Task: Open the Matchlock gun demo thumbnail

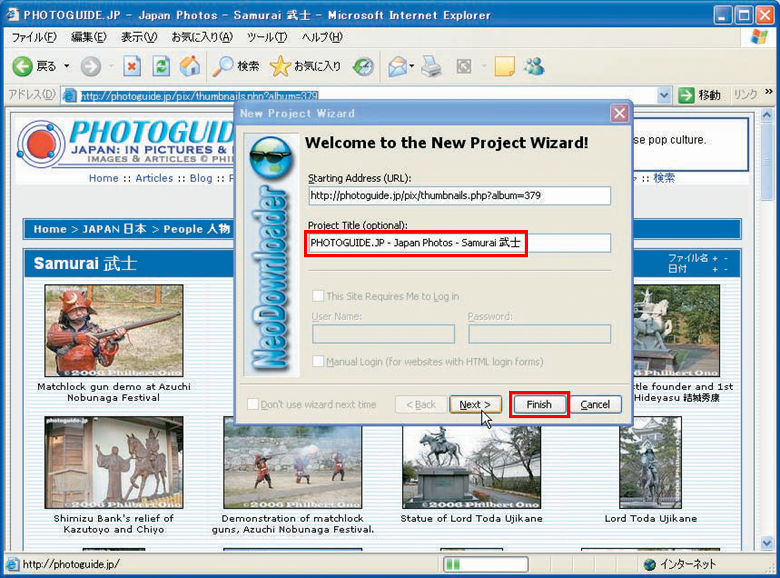Action: pos(114,330)
